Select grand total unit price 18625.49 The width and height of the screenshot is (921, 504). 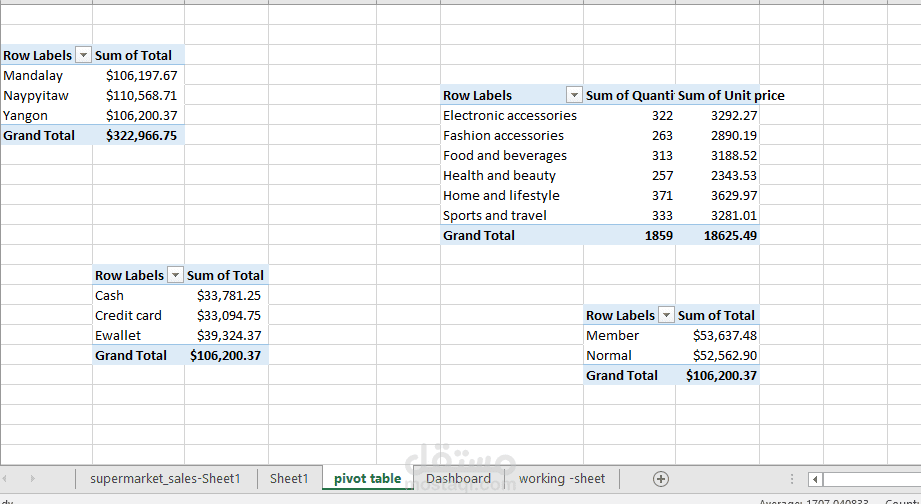pyautogui.click(x=717, y=236)
